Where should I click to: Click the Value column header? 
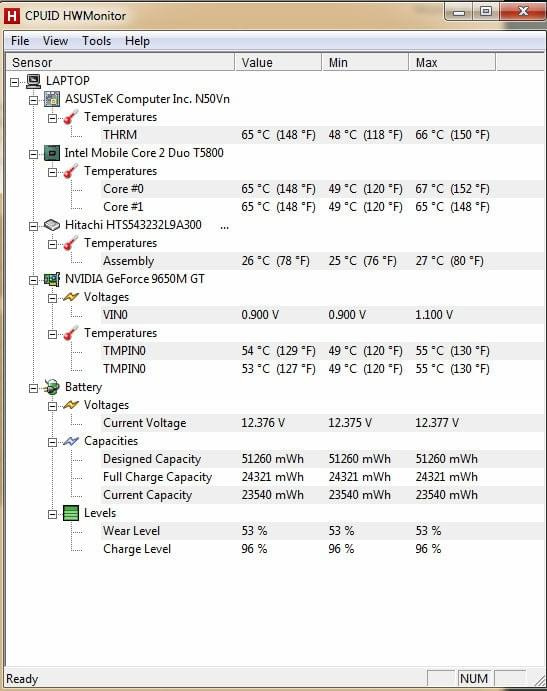[278, 63]
